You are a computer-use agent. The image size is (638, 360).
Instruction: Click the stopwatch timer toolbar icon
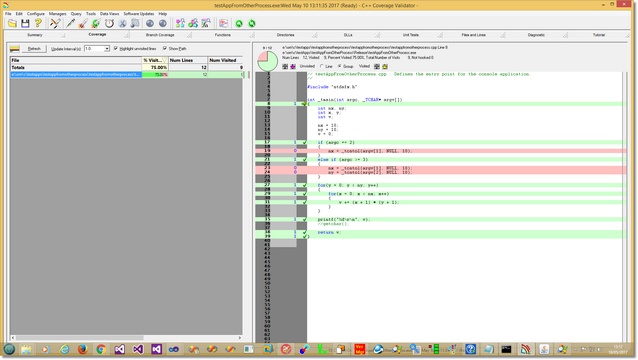[109, 23]
